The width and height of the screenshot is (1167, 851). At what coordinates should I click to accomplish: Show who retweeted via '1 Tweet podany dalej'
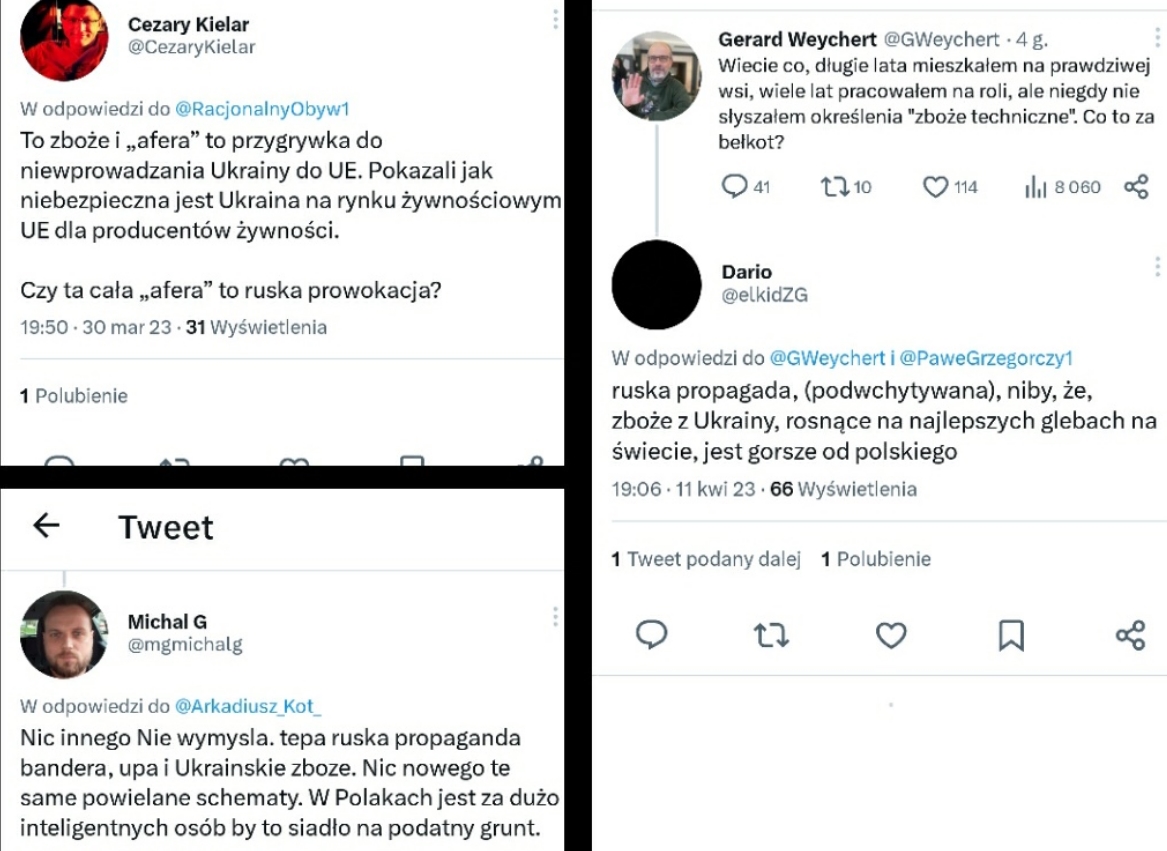[706, 559]
